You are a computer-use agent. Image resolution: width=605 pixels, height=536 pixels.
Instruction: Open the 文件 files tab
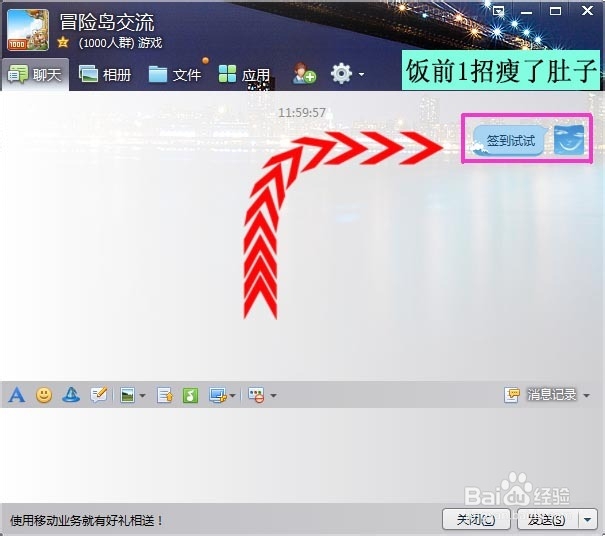click(x=175, y=74)
